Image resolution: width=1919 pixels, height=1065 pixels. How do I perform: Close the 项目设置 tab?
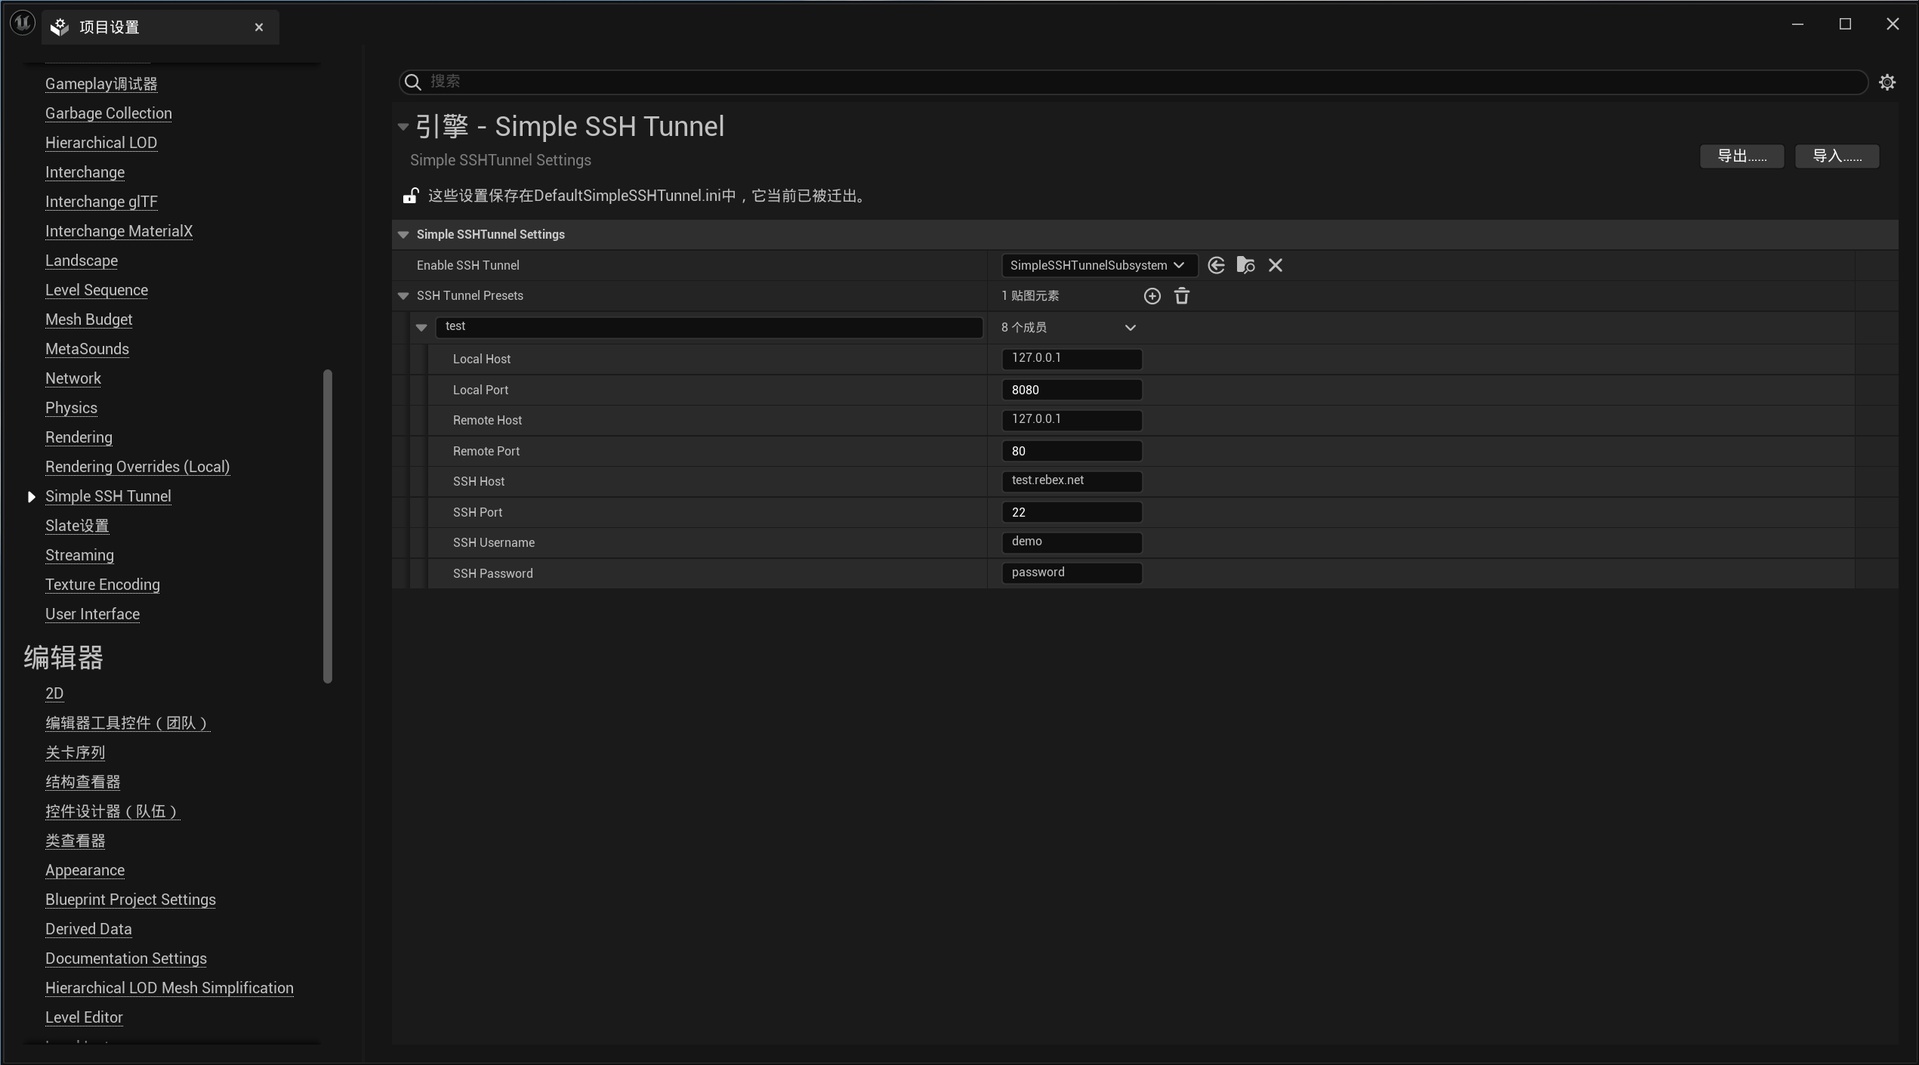[259, 27]
